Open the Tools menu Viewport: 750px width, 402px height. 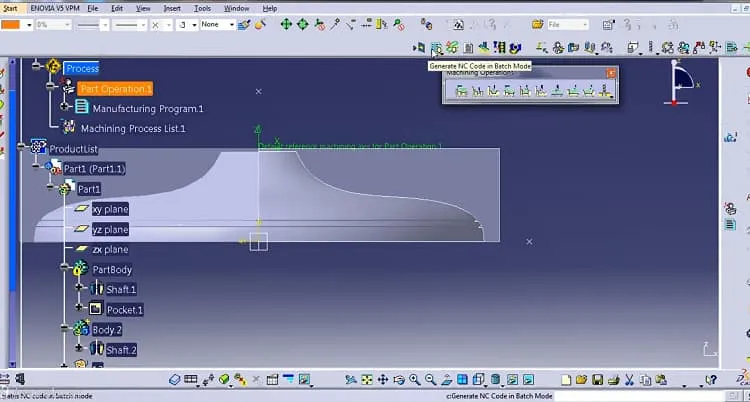[202, 9]
